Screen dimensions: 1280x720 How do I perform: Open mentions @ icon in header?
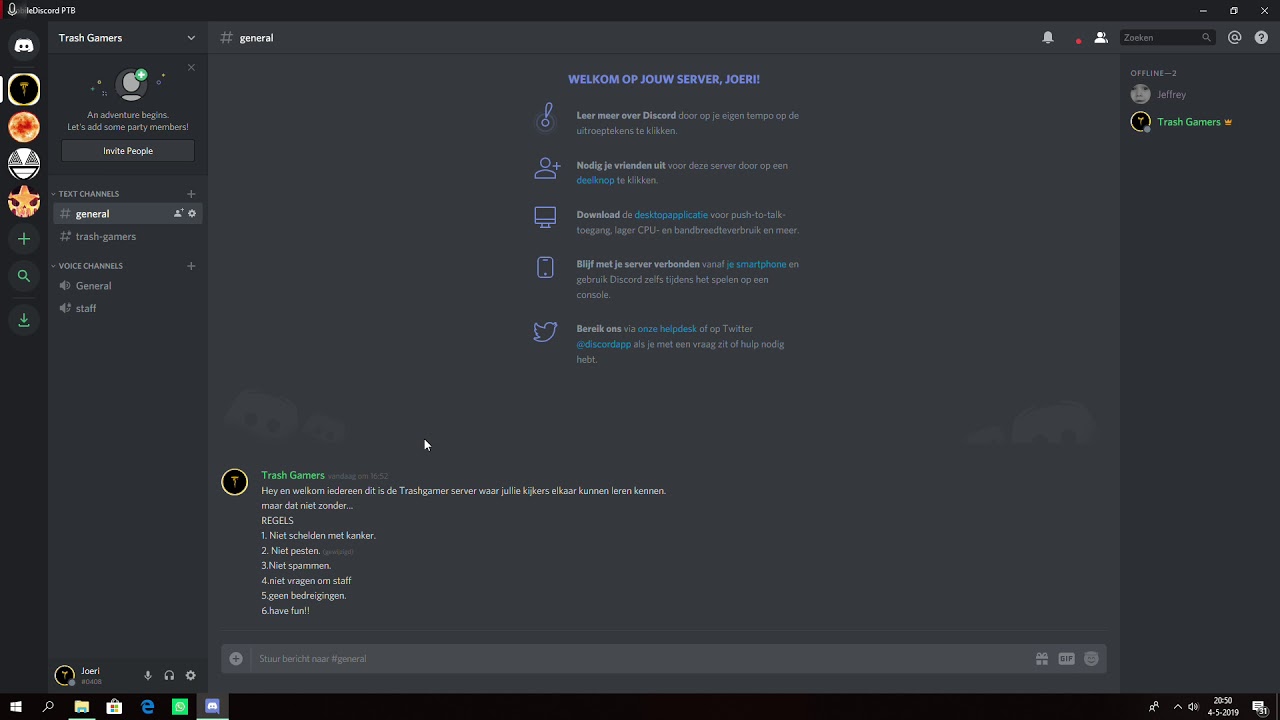tap(1235, 38)
